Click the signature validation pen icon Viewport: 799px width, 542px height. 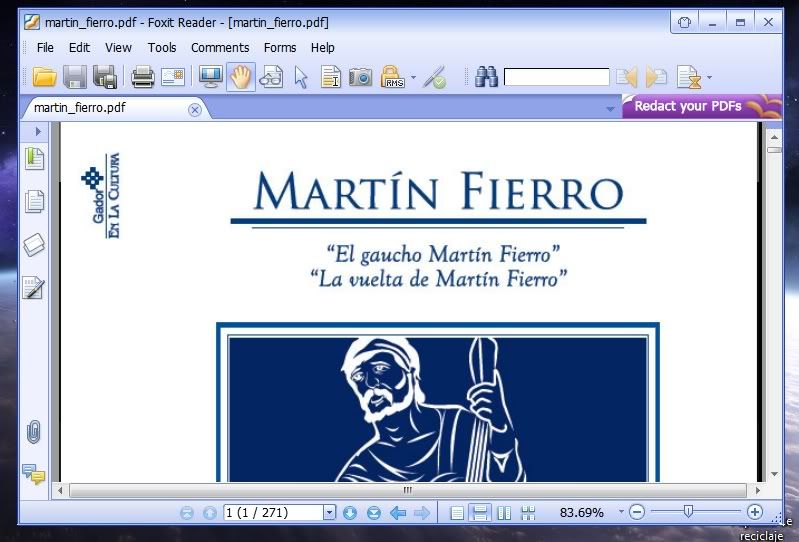(435, 77)
